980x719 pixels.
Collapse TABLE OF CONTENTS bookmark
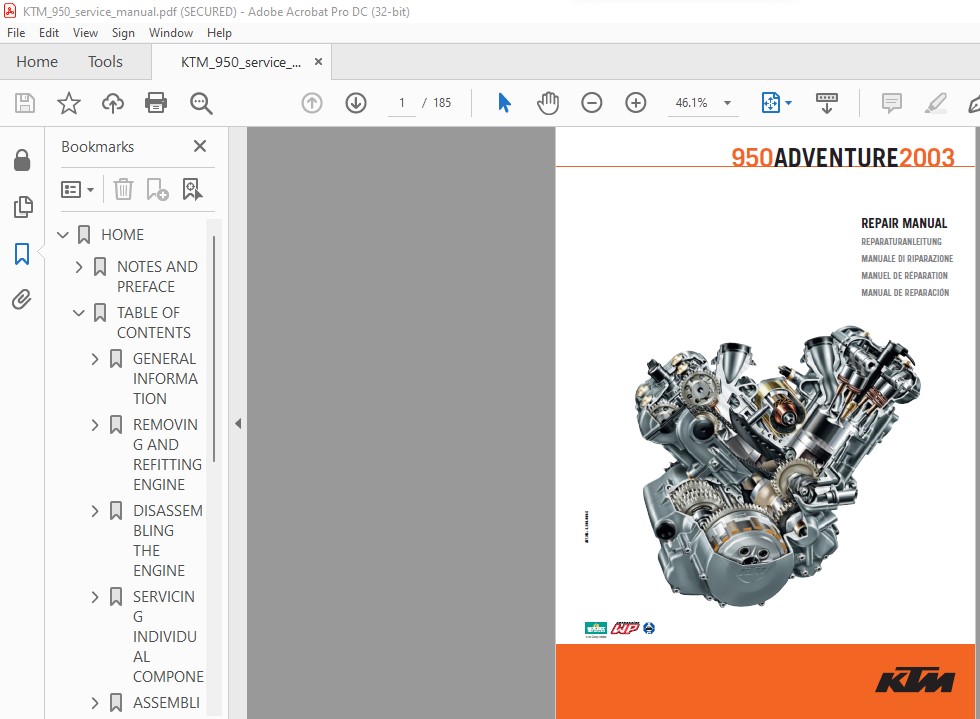point(79,313)
